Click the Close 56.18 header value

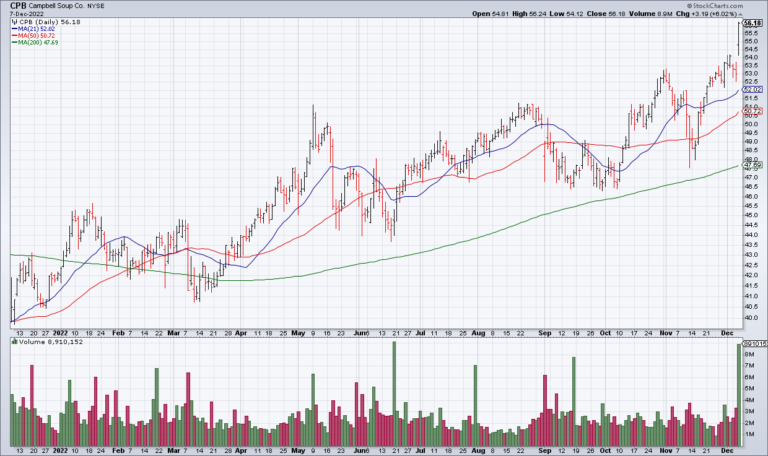tap(606, 14)
